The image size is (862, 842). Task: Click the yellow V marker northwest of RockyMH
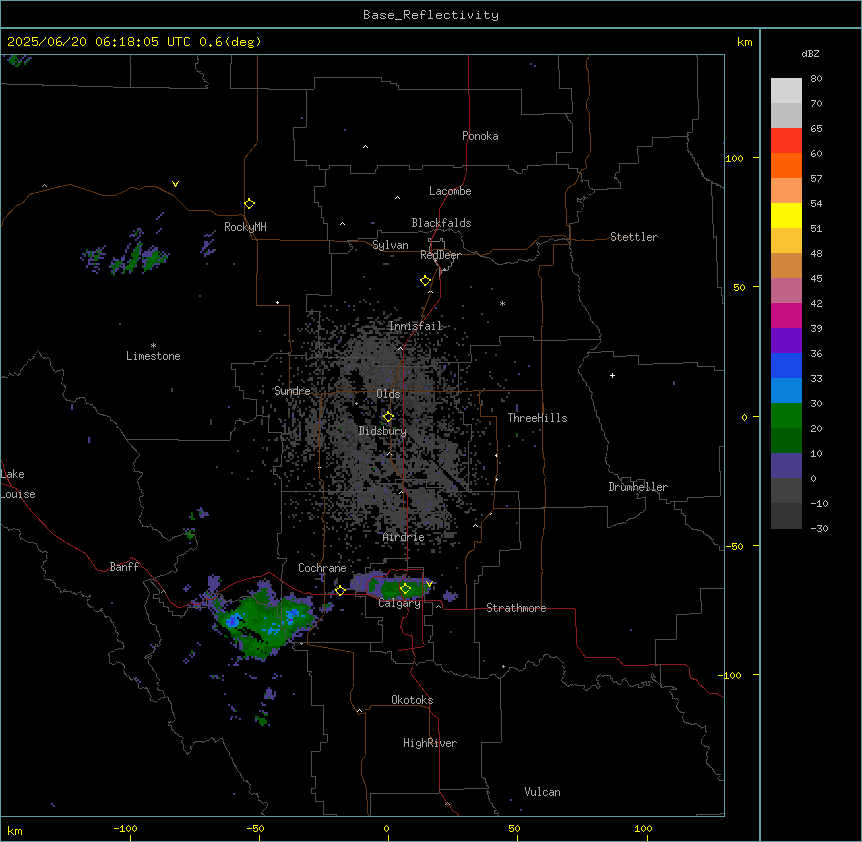coord(175,184)
